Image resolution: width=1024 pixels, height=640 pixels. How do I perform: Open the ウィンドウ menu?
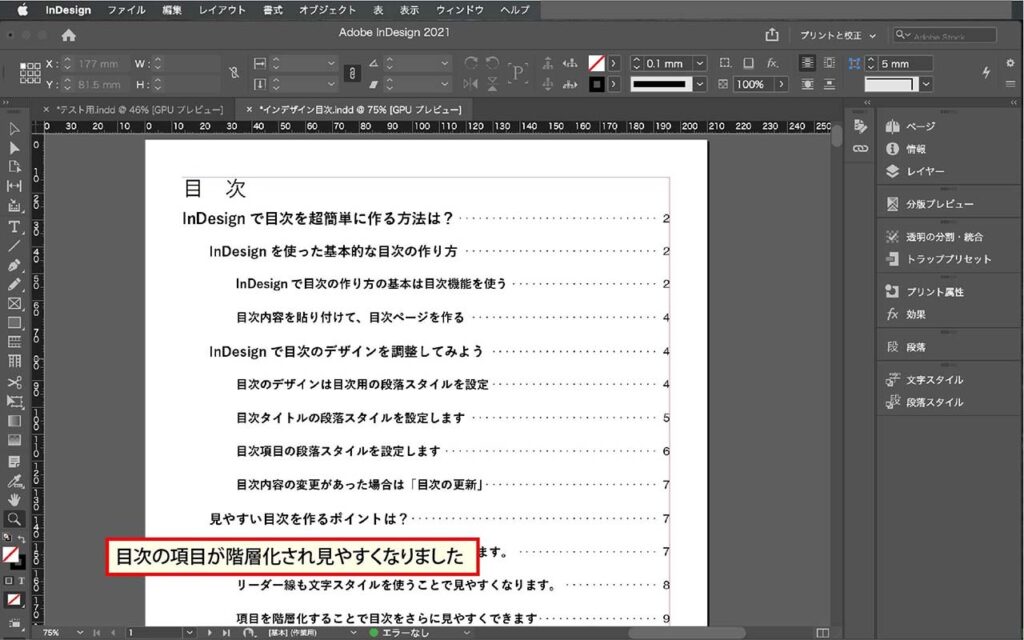[x=460, y=10]
